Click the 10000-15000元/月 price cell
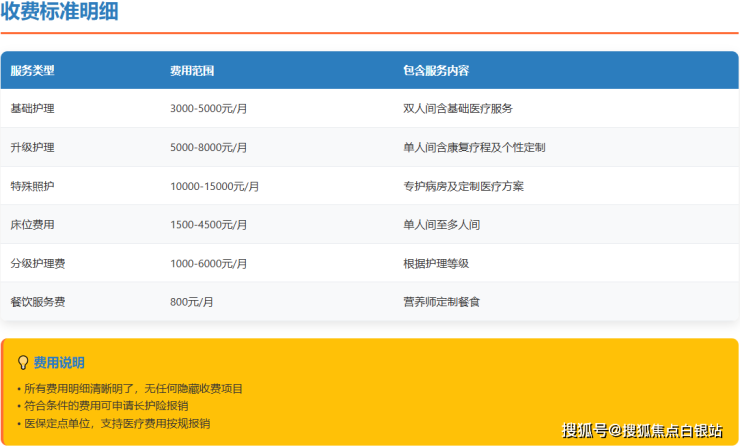 pyautogui.click(x=215, y=186)
